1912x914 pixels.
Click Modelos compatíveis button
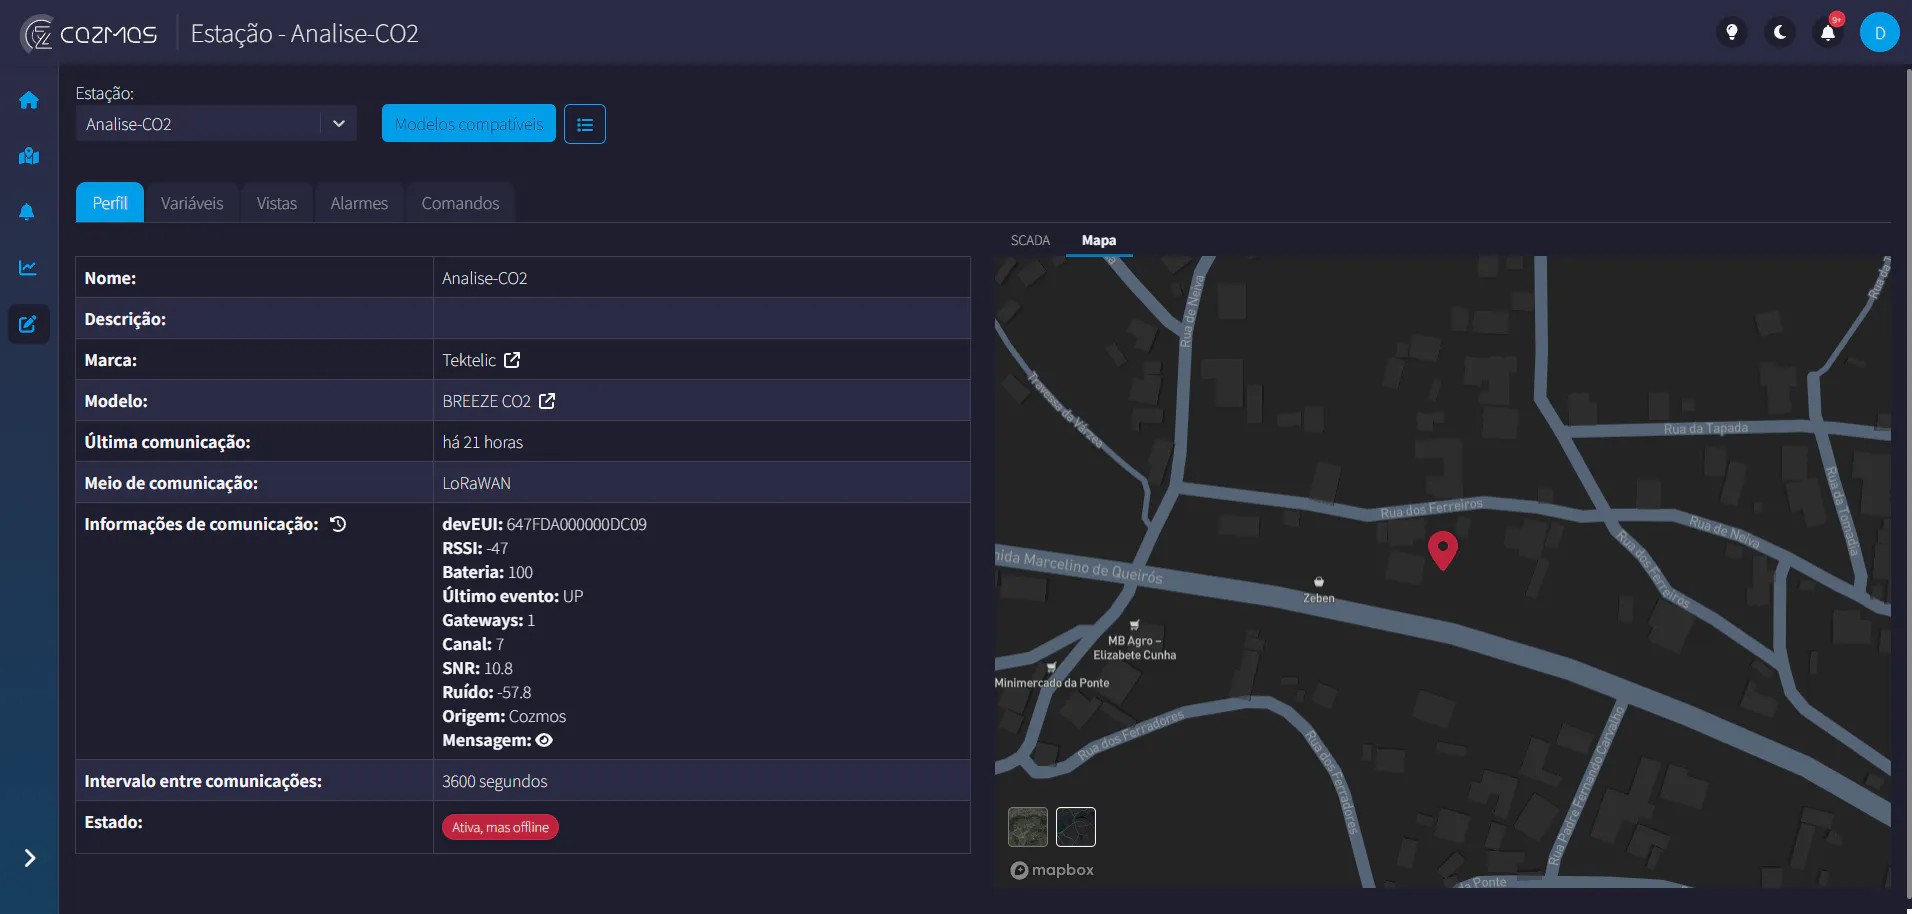(469, 124)
